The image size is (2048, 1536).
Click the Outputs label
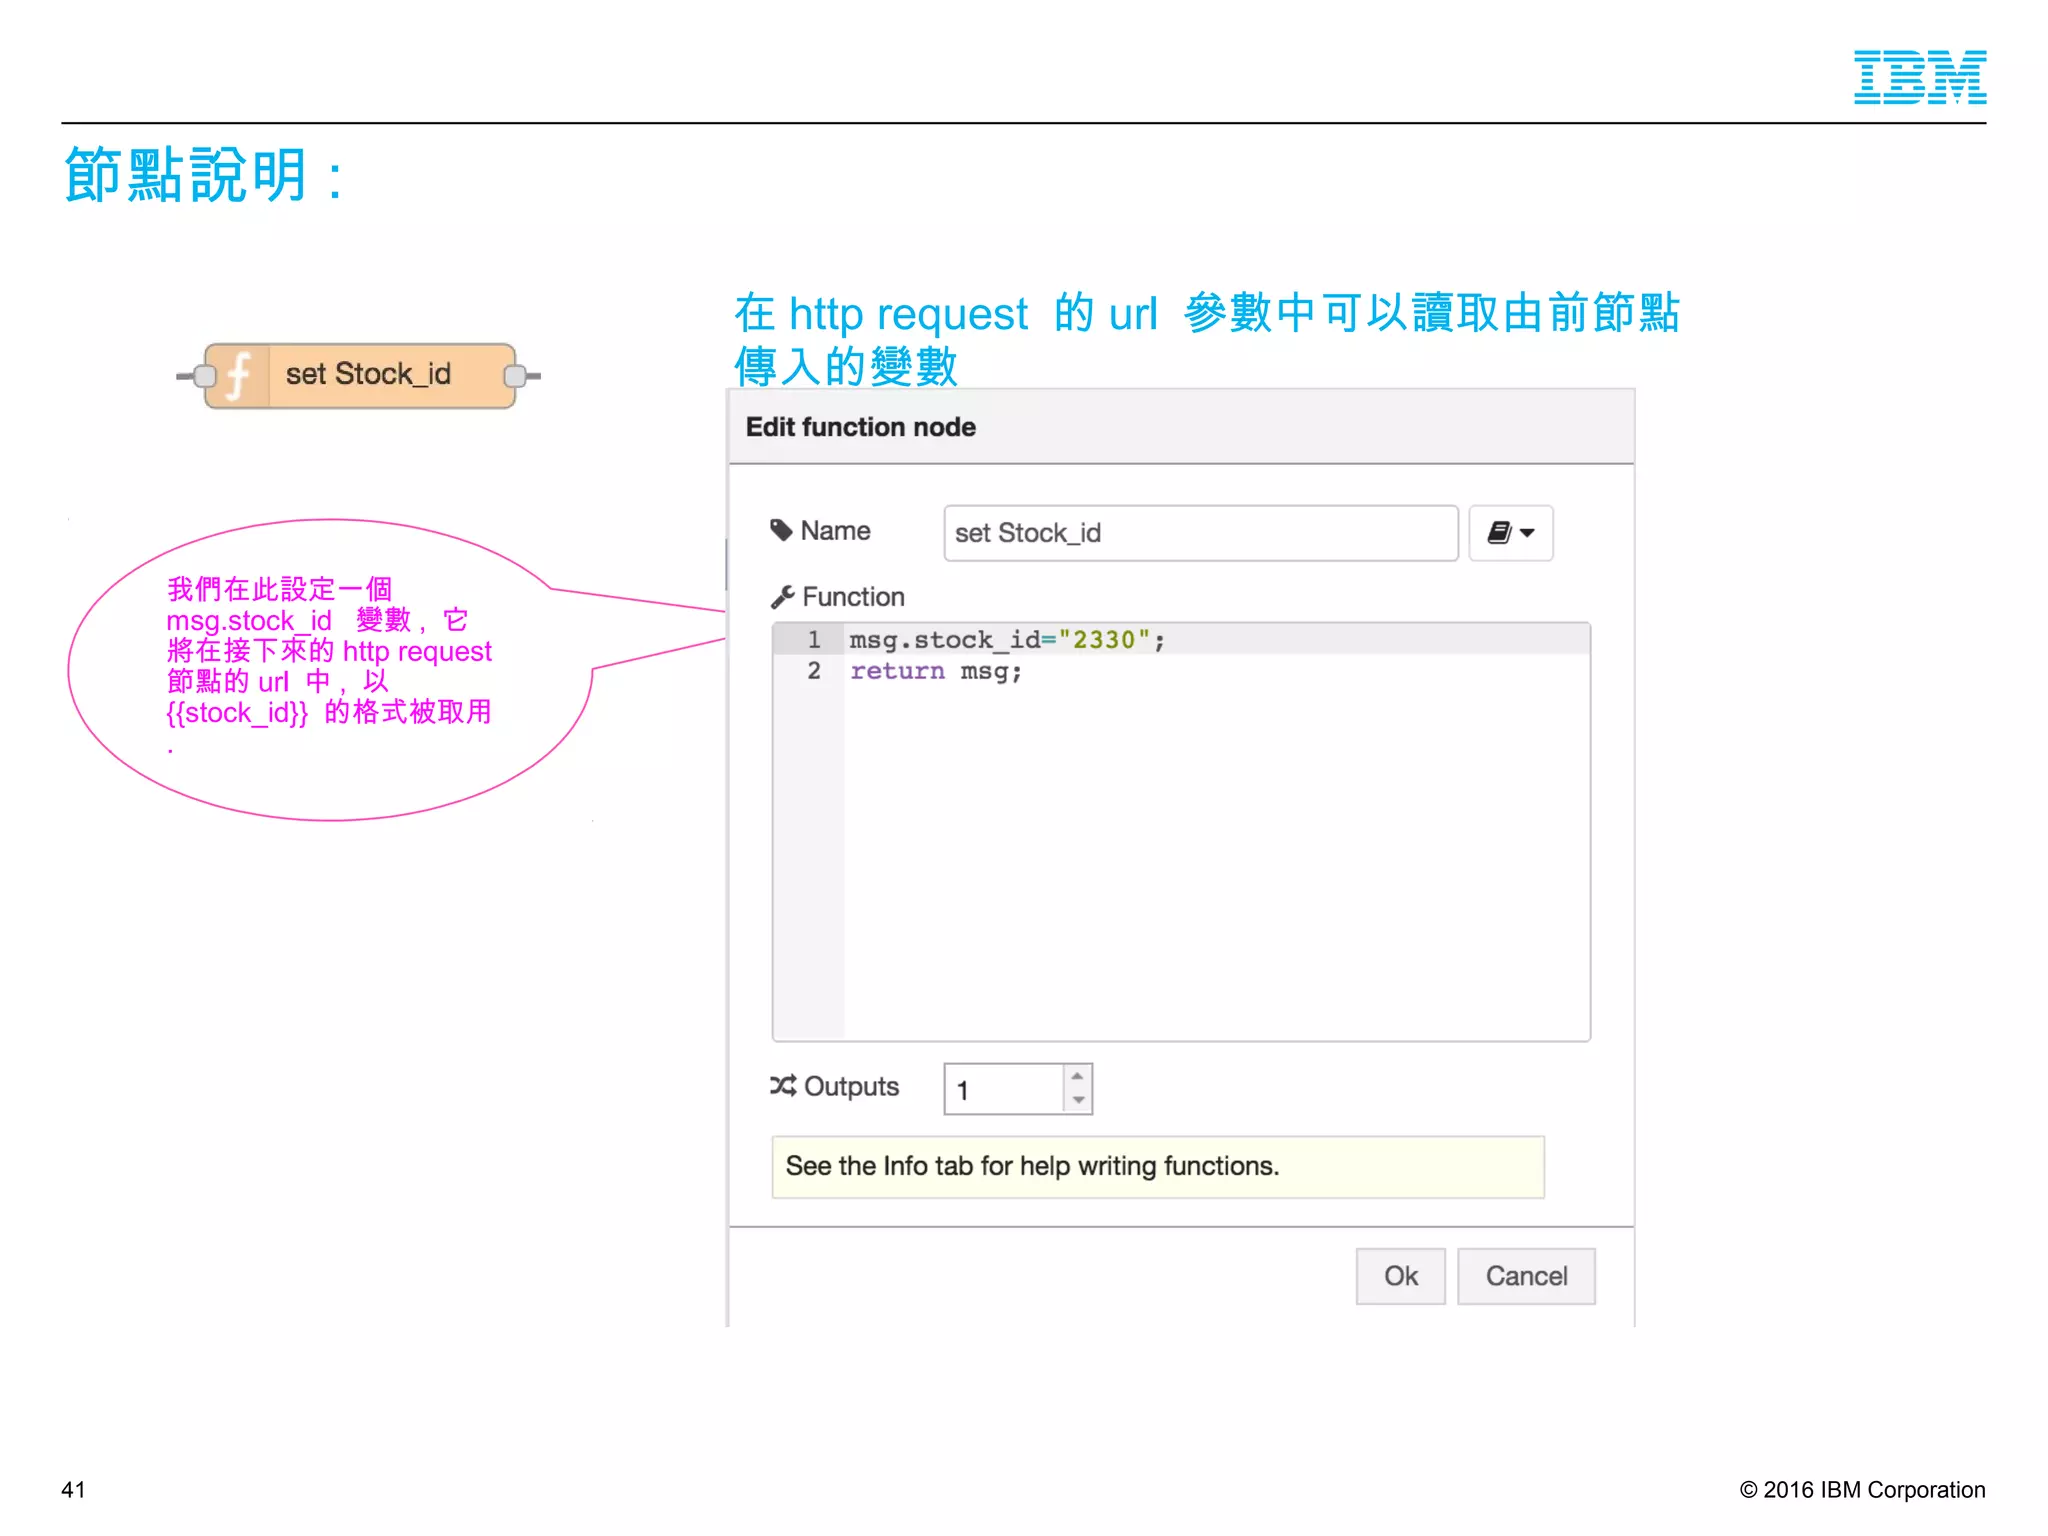pos(851,1086)
